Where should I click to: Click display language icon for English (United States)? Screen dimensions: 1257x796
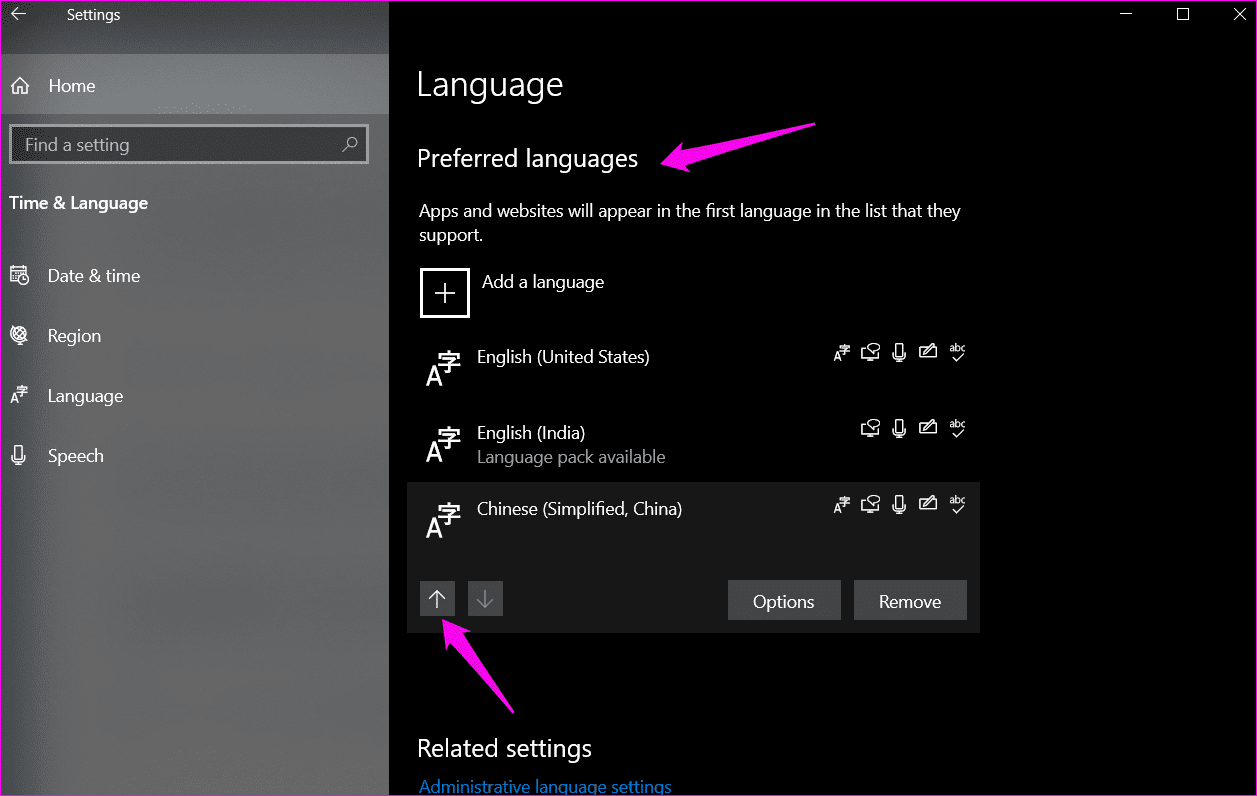842,352
